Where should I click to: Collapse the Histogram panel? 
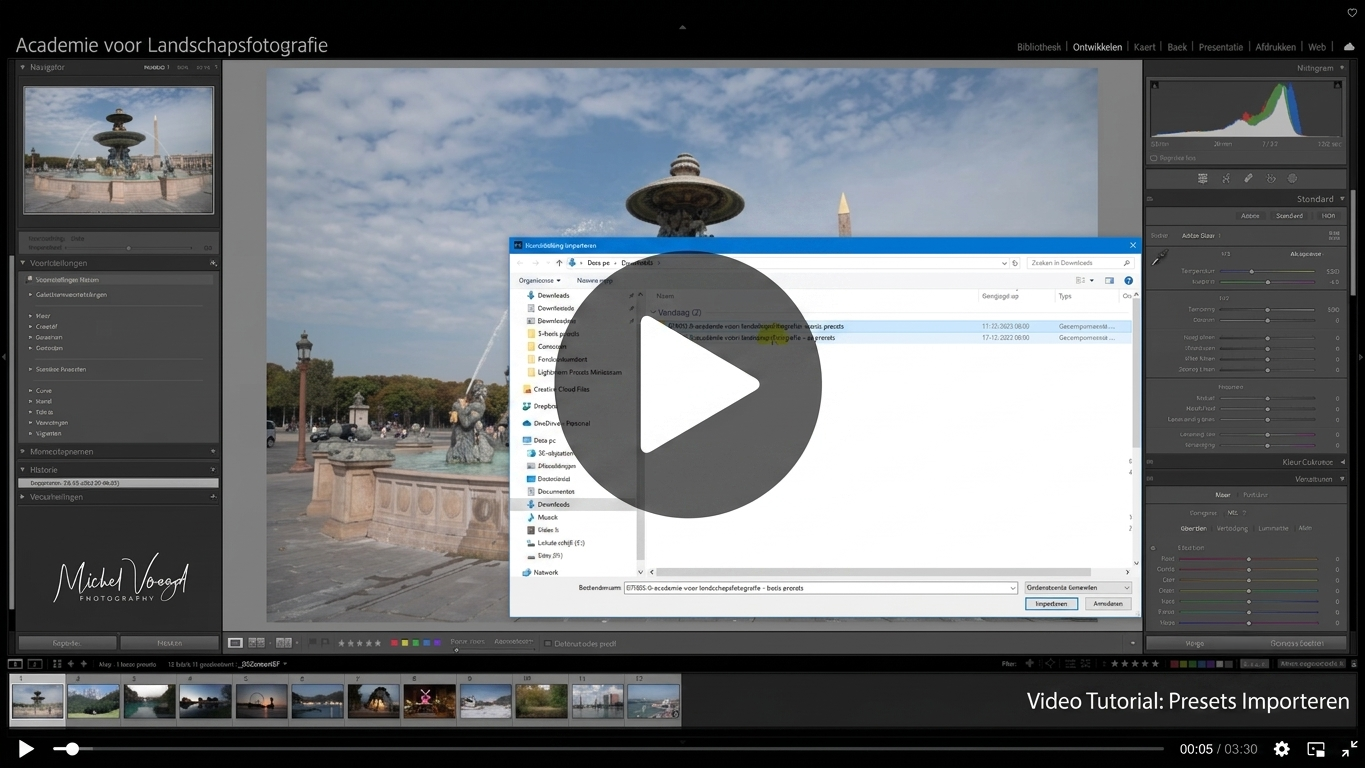(1342, 68)
